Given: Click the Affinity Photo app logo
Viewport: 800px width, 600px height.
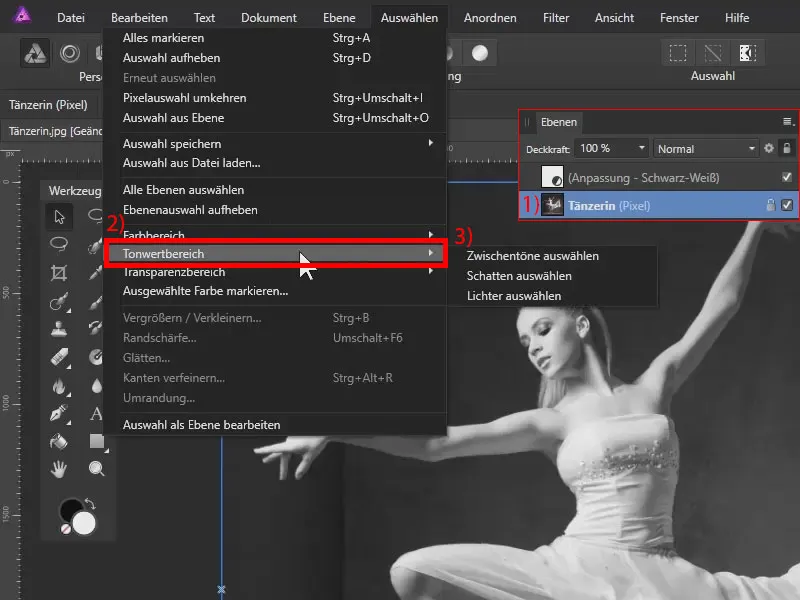Looking at the screenshot, I should pos(22,15).
